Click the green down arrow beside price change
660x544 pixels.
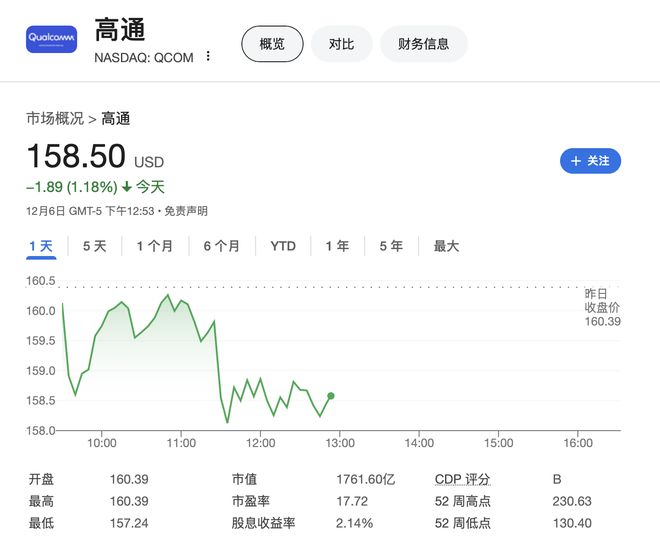(x=127, y=187)
